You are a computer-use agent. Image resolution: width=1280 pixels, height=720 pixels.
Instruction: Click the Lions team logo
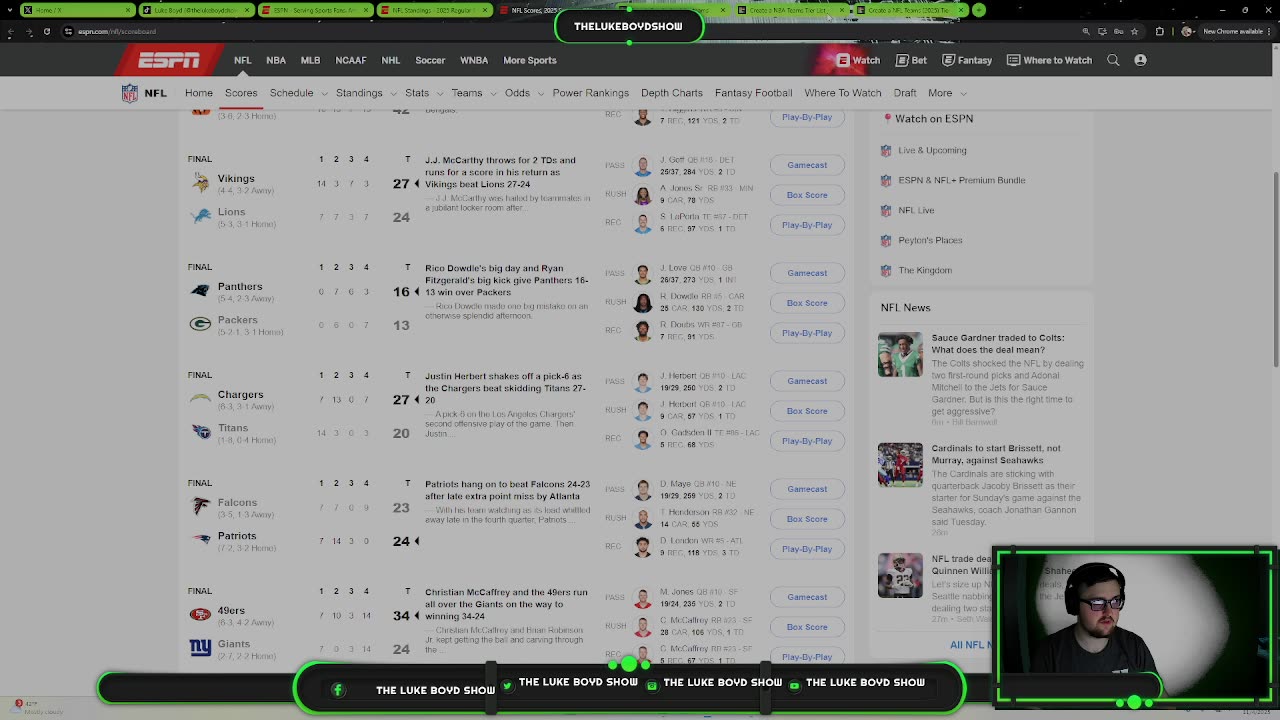pyautogui.click(x=201, y=216)
